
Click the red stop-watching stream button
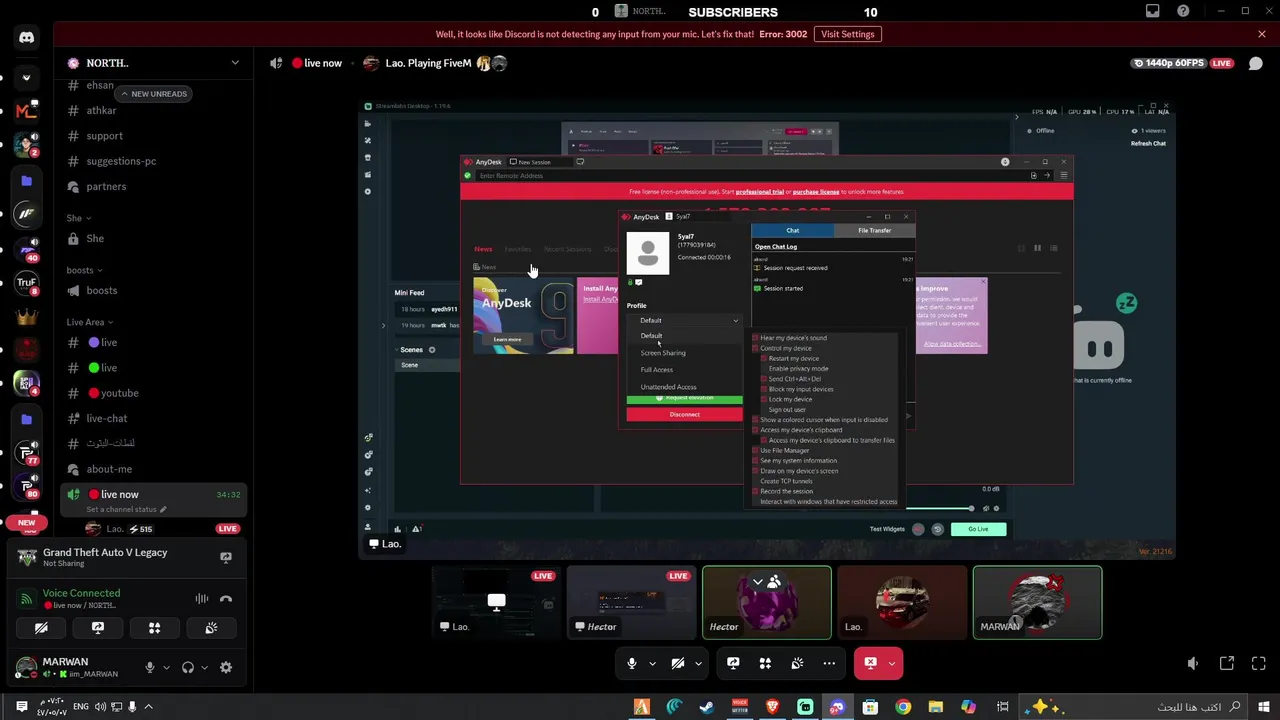click(x=870, y=663)
